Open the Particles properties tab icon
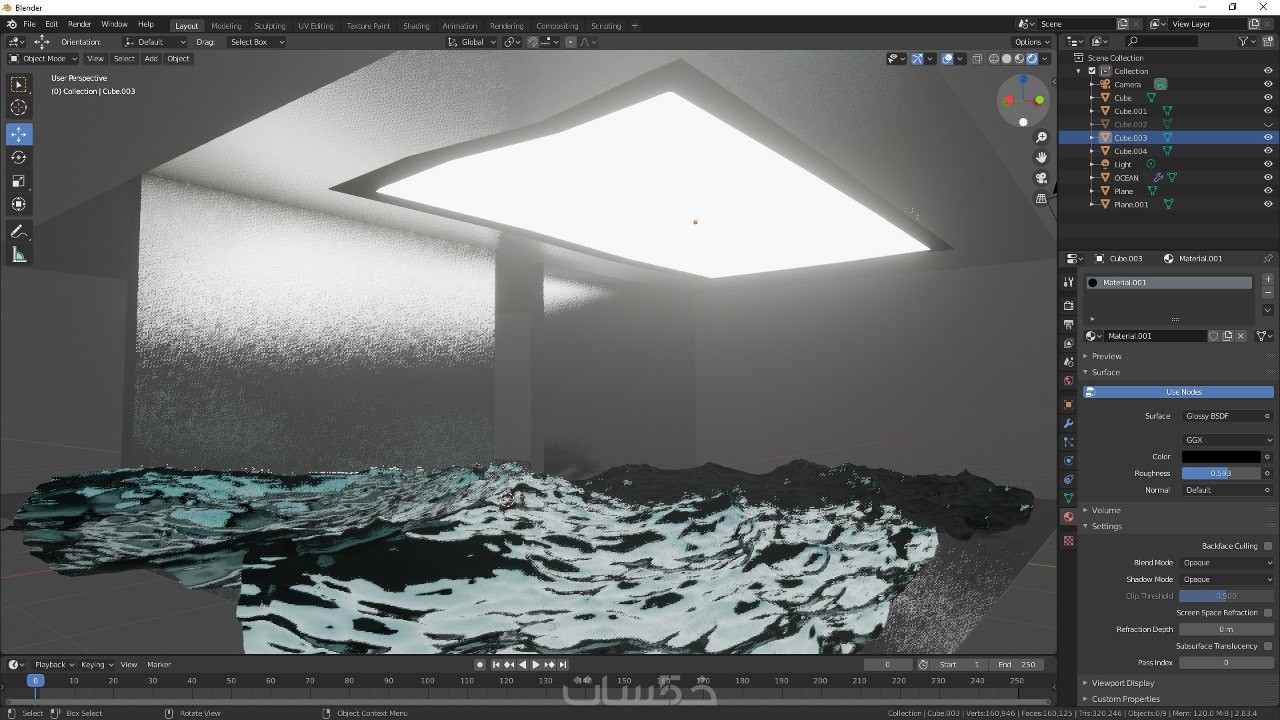 pyautogui.click(x=1068, y=442)
